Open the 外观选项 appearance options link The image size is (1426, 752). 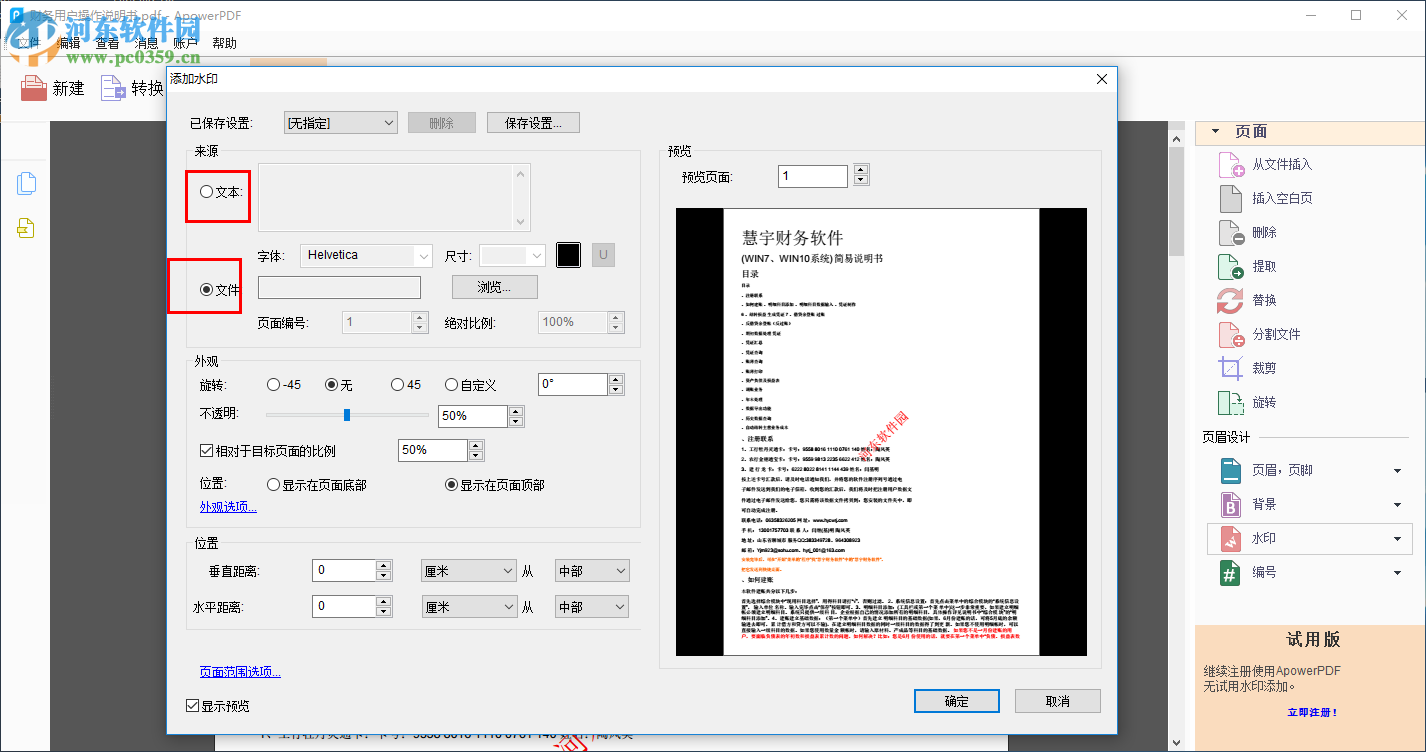(227, 505)
